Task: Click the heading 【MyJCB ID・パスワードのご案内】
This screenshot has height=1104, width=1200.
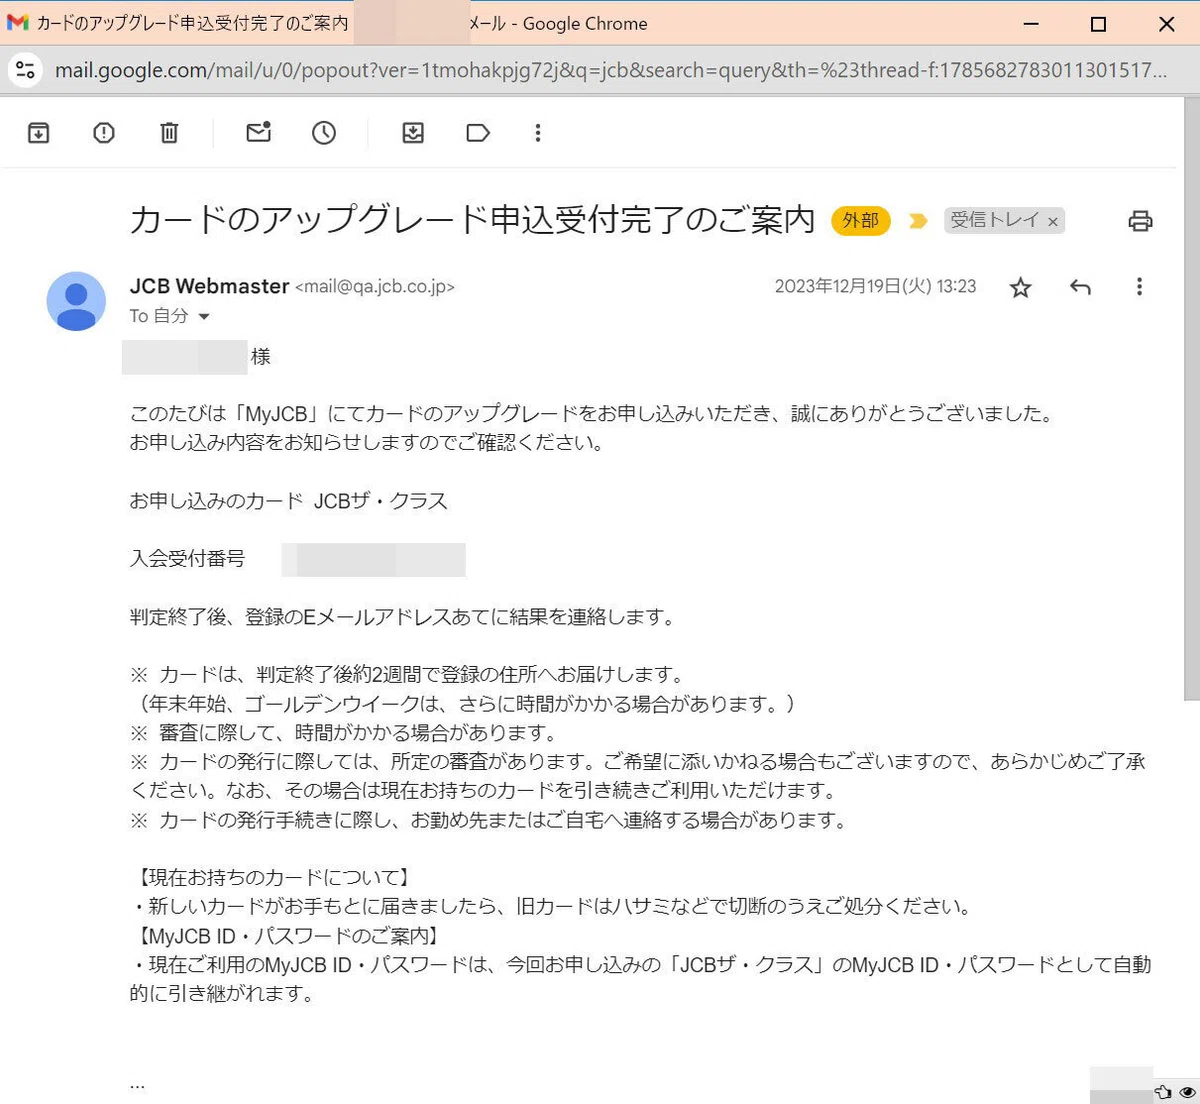Action: pos(287,936)
